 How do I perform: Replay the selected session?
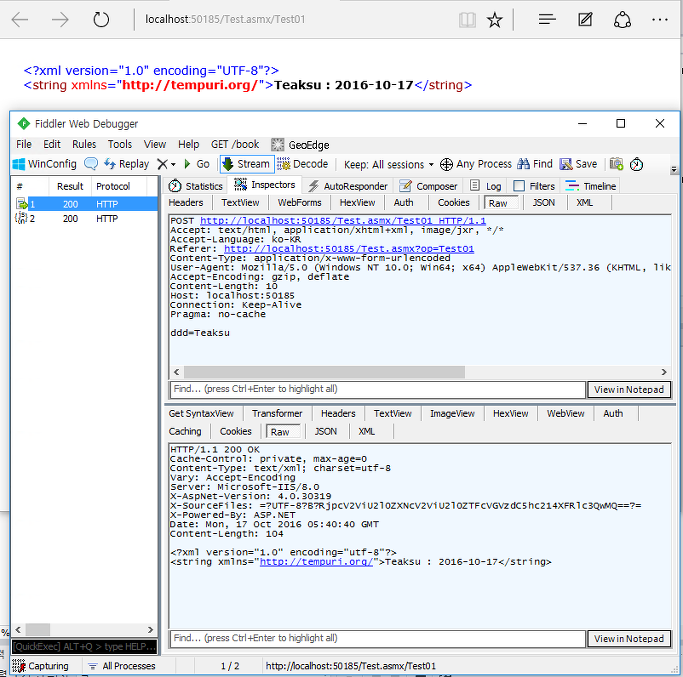[x=126, y=164]
